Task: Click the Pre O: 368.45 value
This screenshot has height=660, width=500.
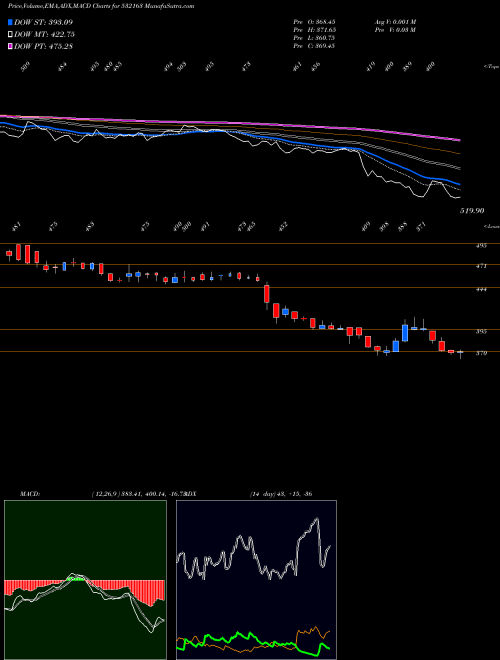Action: [314, 22]
